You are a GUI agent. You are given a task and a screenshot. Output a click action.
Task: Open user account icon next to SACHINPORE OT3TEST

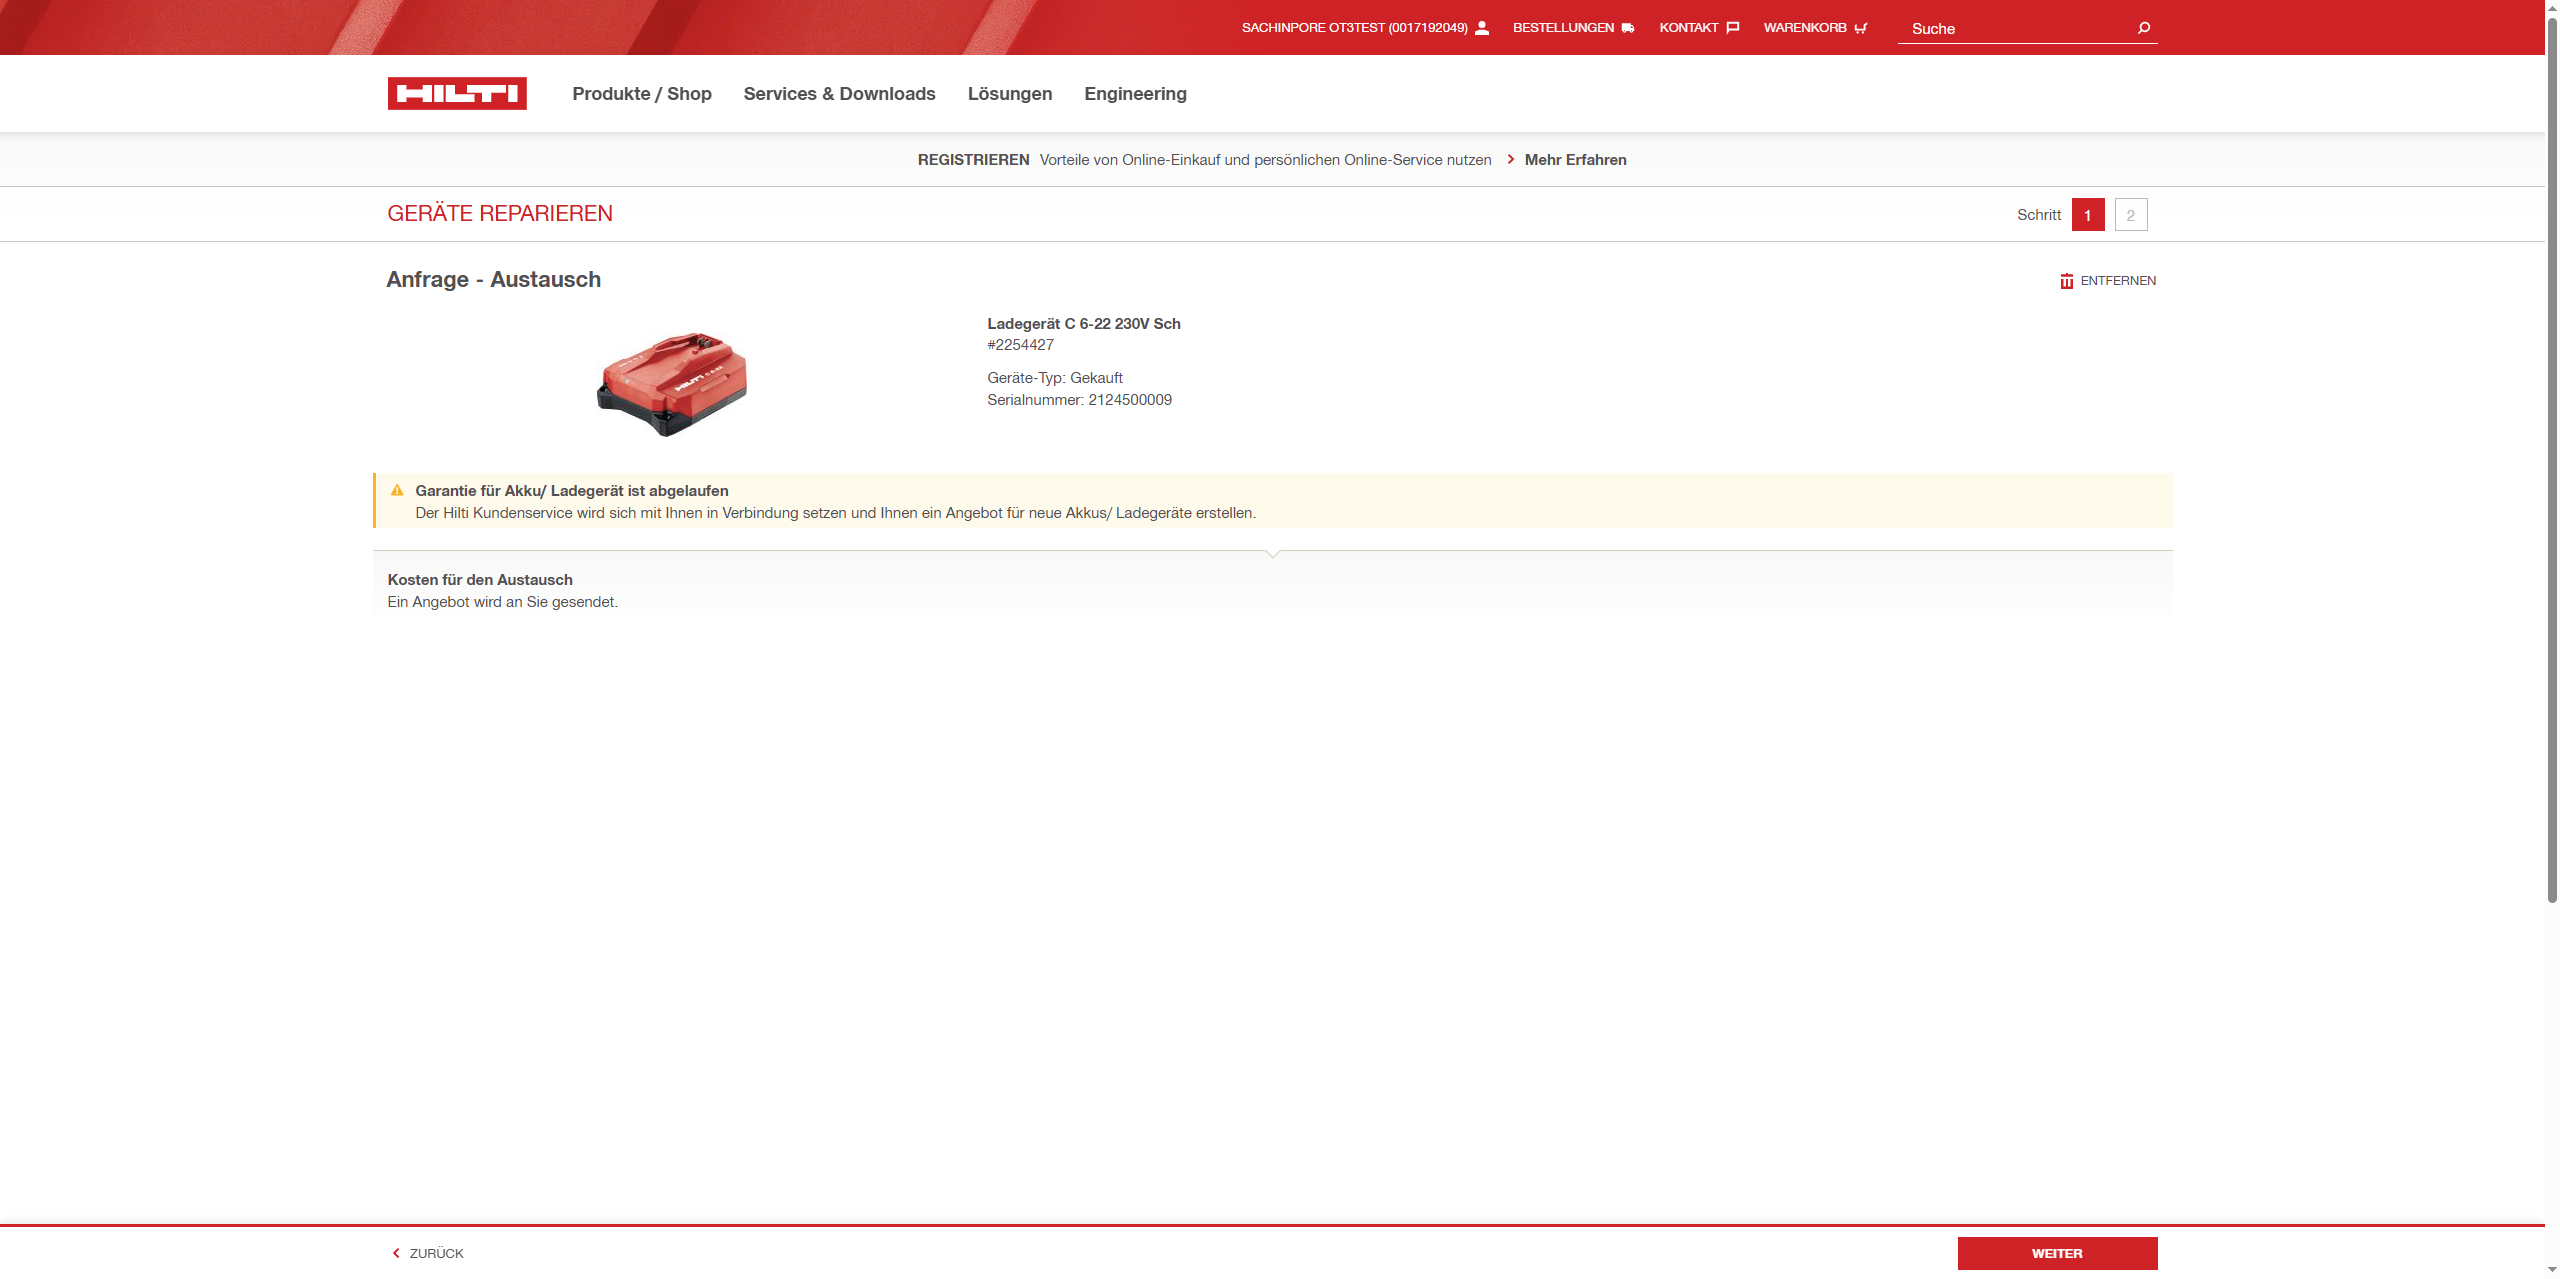(1482, 28)
